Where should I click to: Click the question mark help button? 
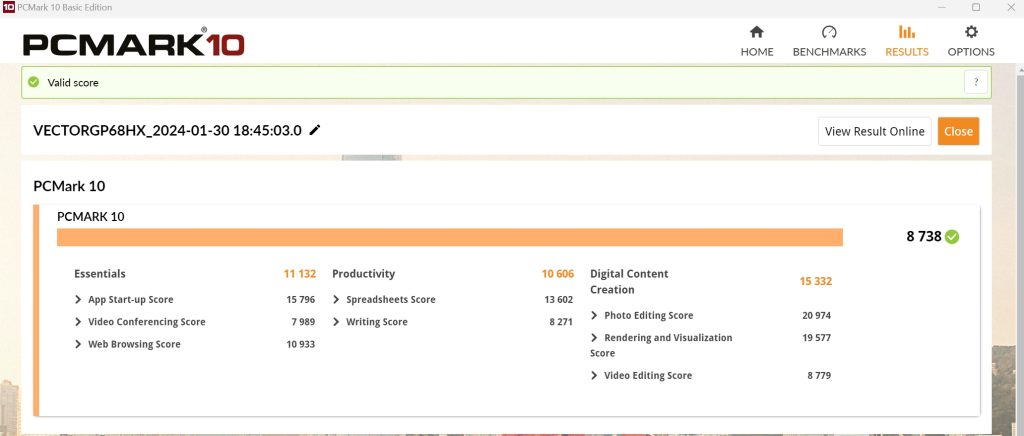point(976,82)
